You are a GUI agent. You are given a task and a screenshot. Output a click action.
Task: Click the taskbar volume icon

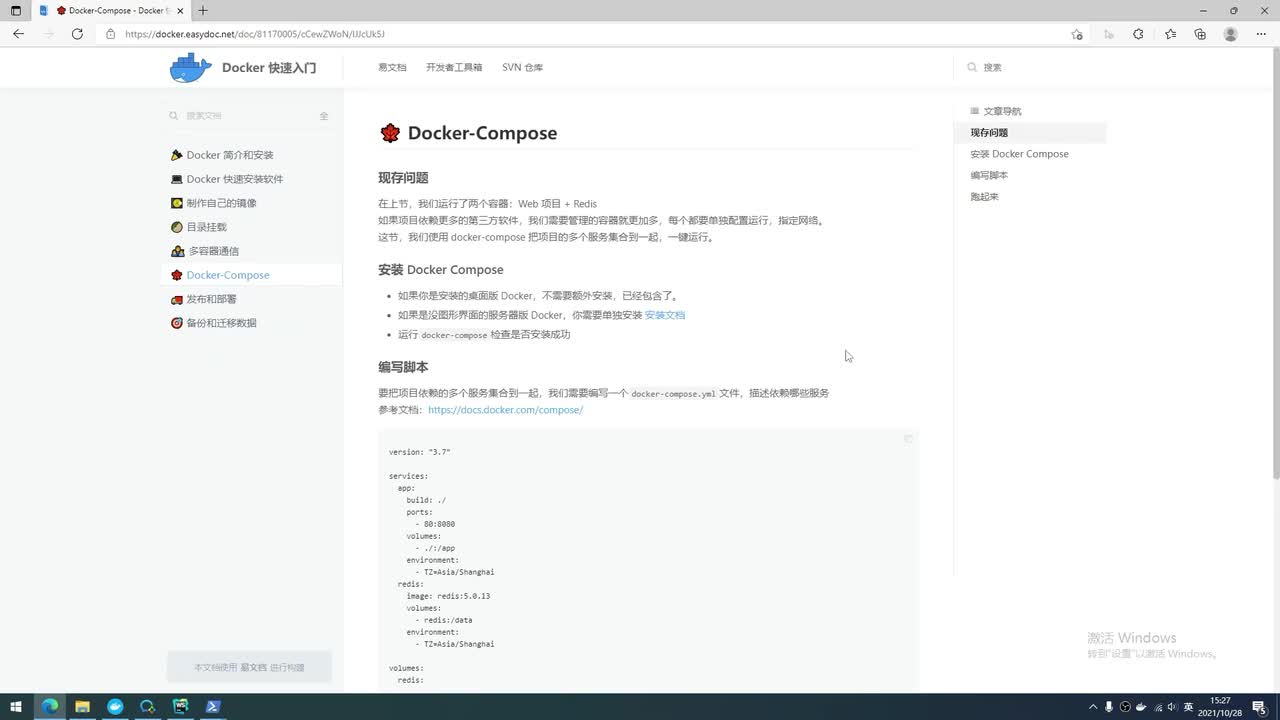click(1172, 707)
